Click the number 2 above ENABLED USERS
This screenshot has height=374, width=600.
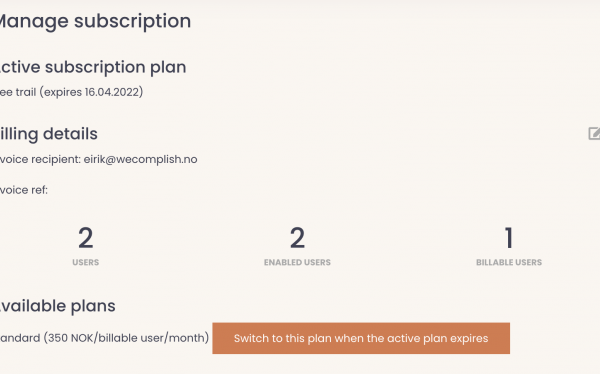tap(297, 238)
